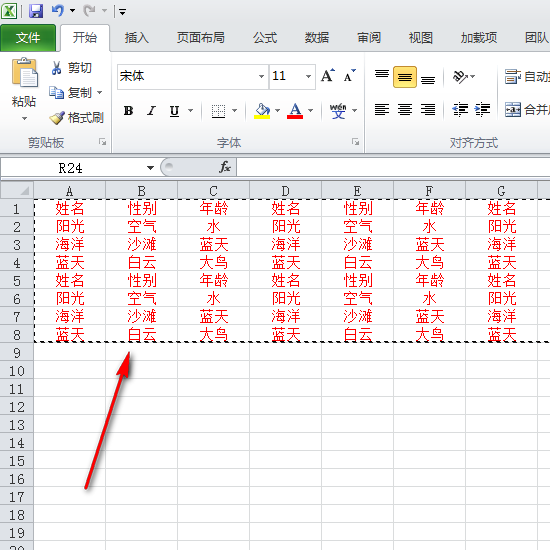Click the wrap text 自动 button

coord(527,76)
